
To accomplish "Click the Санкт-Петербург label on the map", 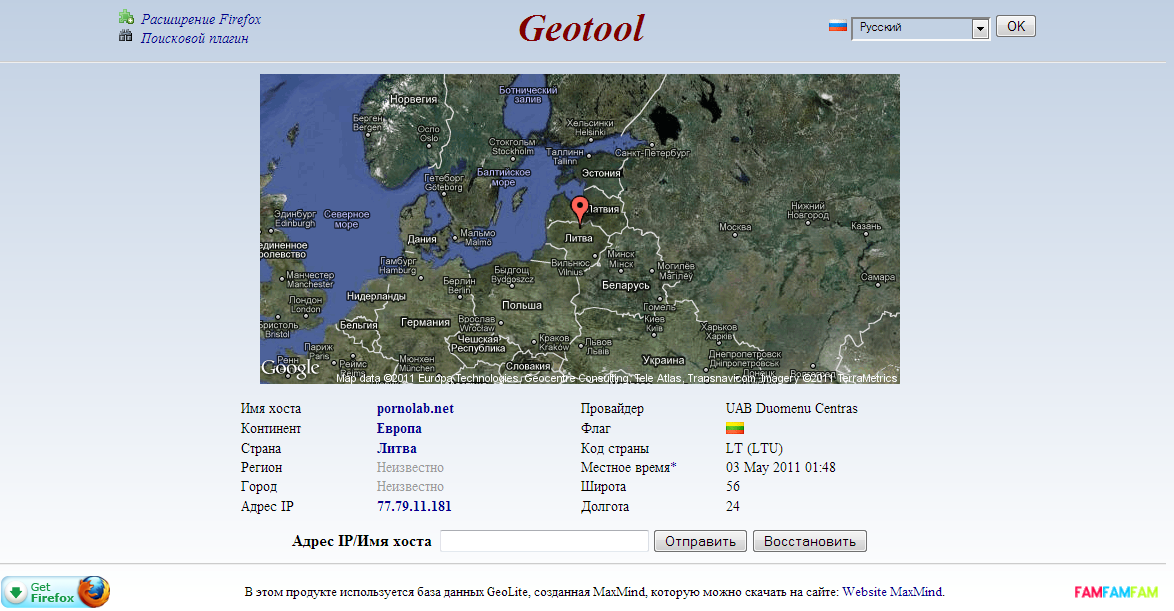I will (x=652, y=153).
